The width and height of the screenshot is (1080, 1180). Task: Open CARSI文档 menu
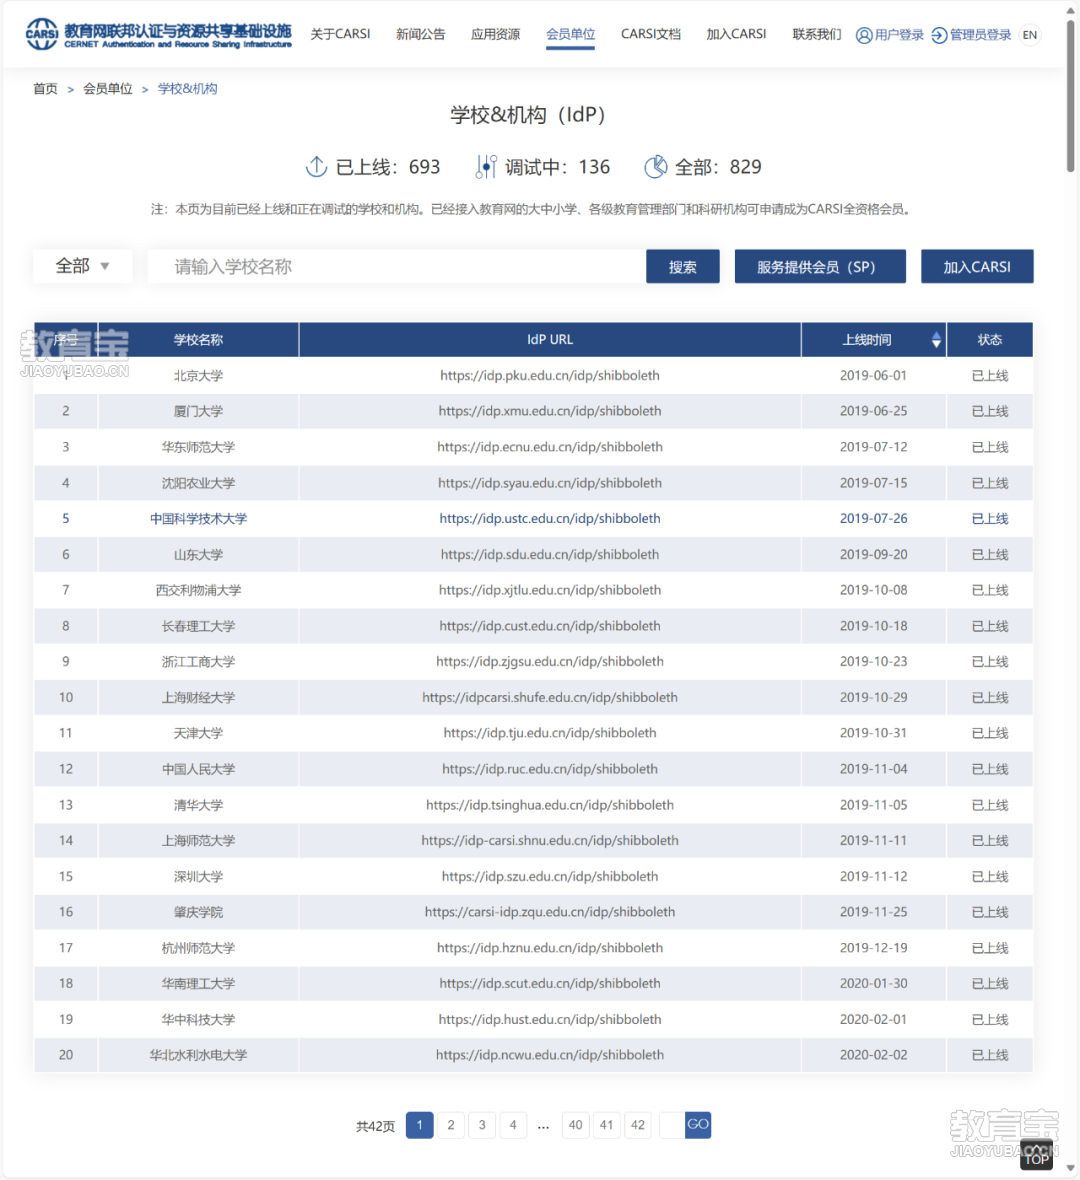651,35
